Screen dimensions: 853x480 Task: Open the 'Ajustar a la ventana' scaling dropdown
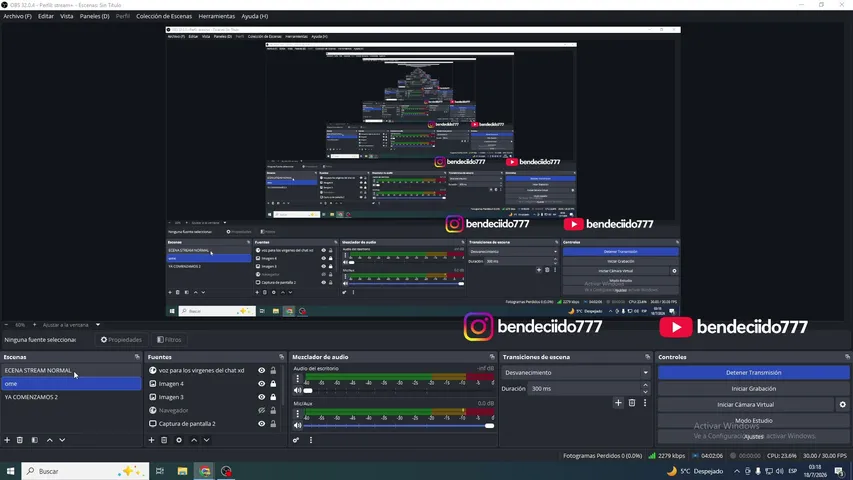tap(72, 325)
